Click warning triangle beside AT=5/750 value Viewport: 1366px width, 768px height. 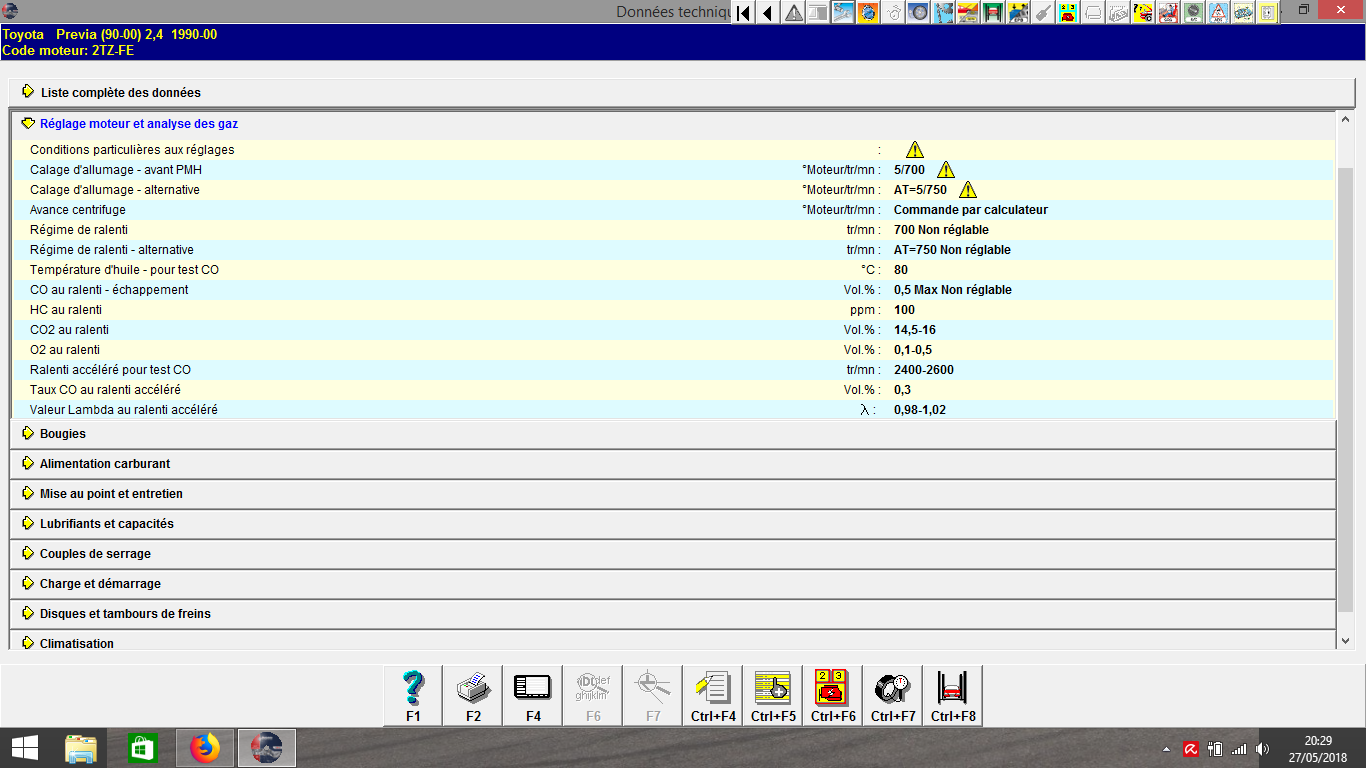[968, 190]
